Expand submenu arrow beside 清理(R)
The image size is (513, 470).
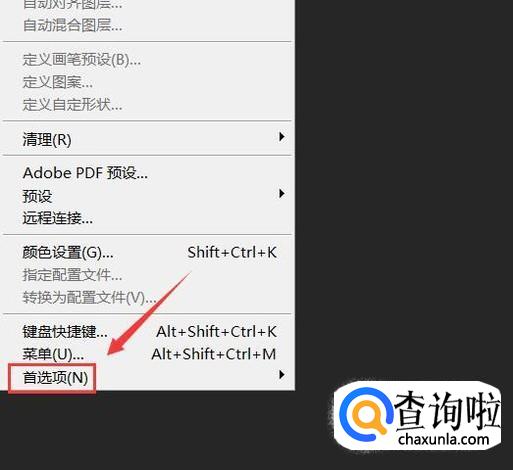[x=282, y=137]
